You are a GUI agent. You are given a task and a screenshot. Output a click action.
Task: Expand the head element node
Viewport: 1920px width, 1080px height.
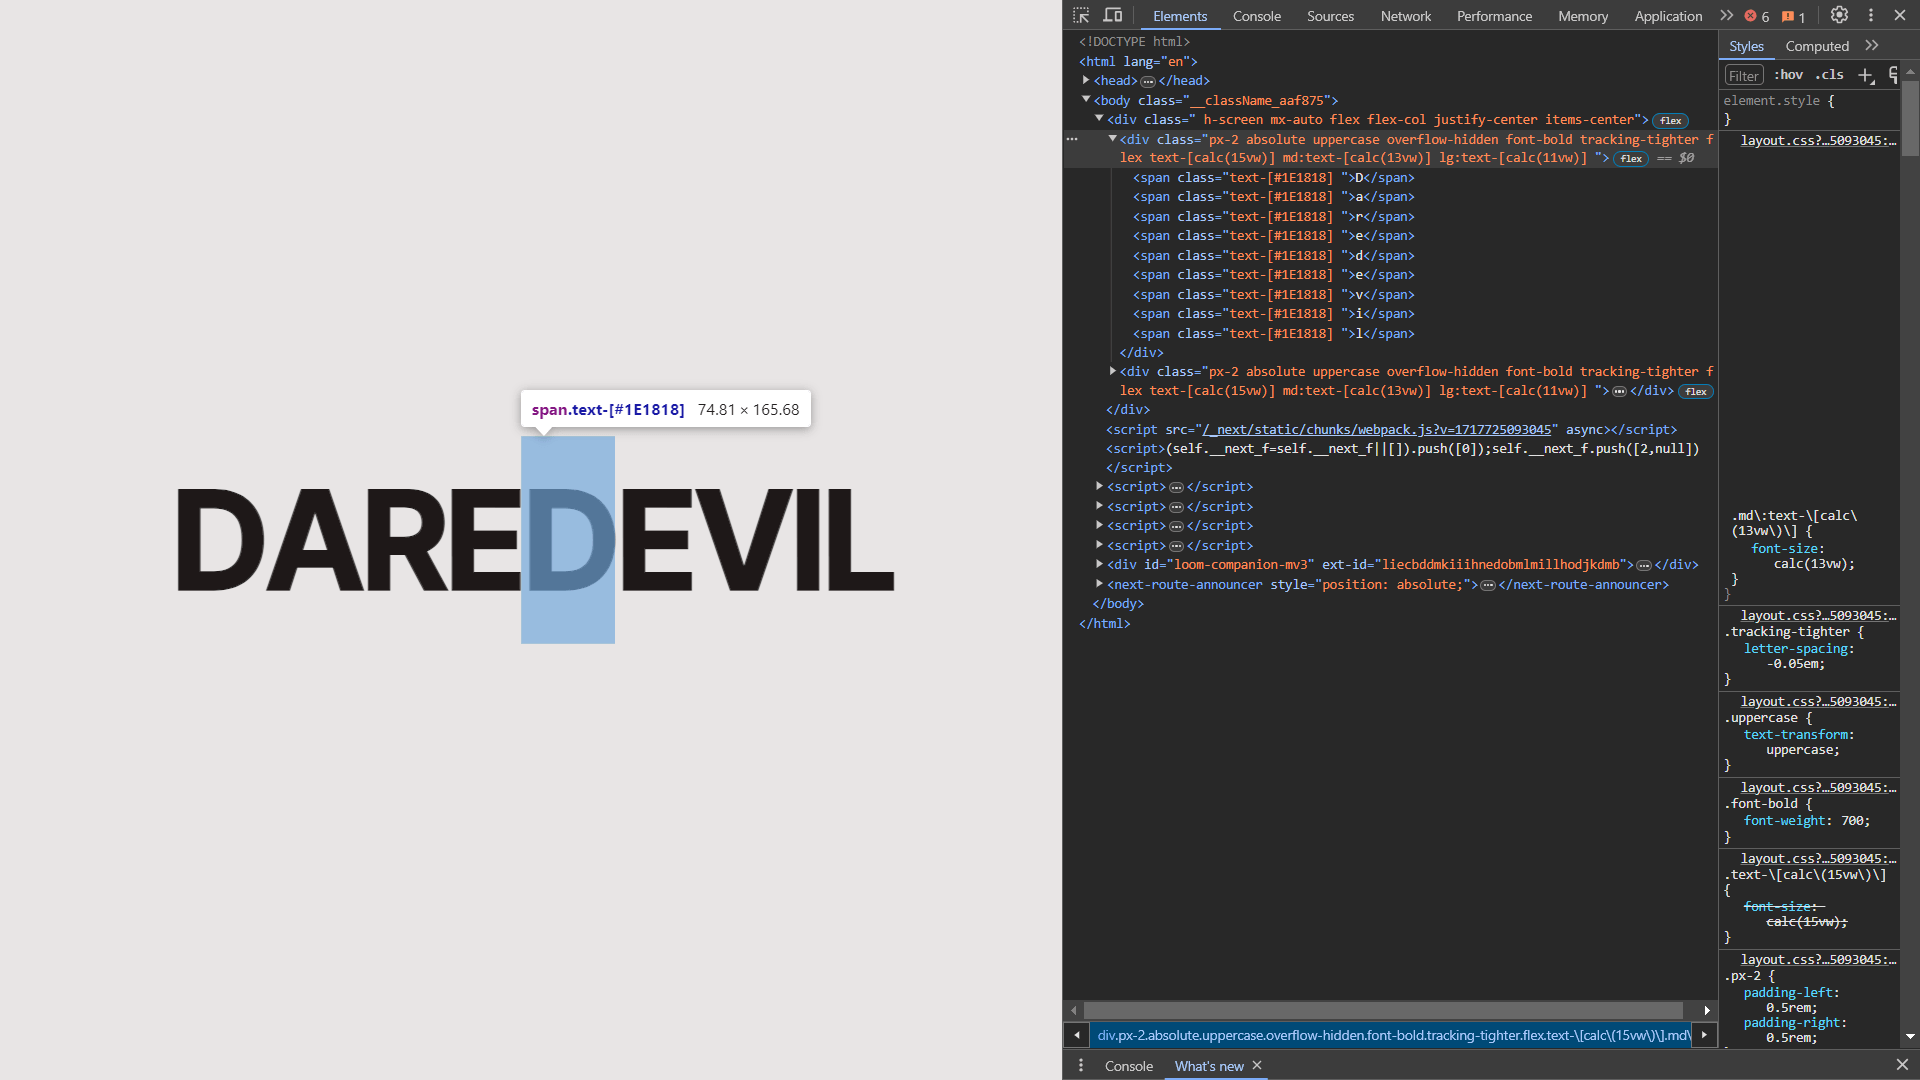[1086, 80]
